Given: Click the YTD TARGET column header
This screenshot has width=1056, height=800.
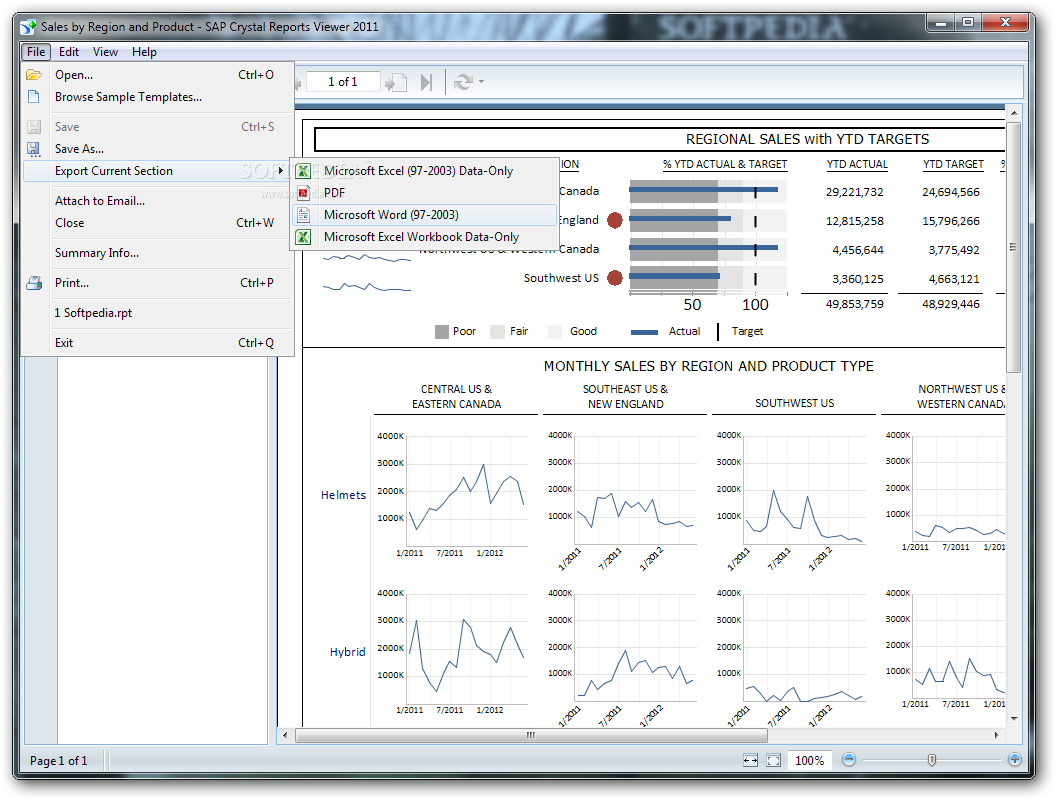Looking at the screenshot, I should point(953,164).
